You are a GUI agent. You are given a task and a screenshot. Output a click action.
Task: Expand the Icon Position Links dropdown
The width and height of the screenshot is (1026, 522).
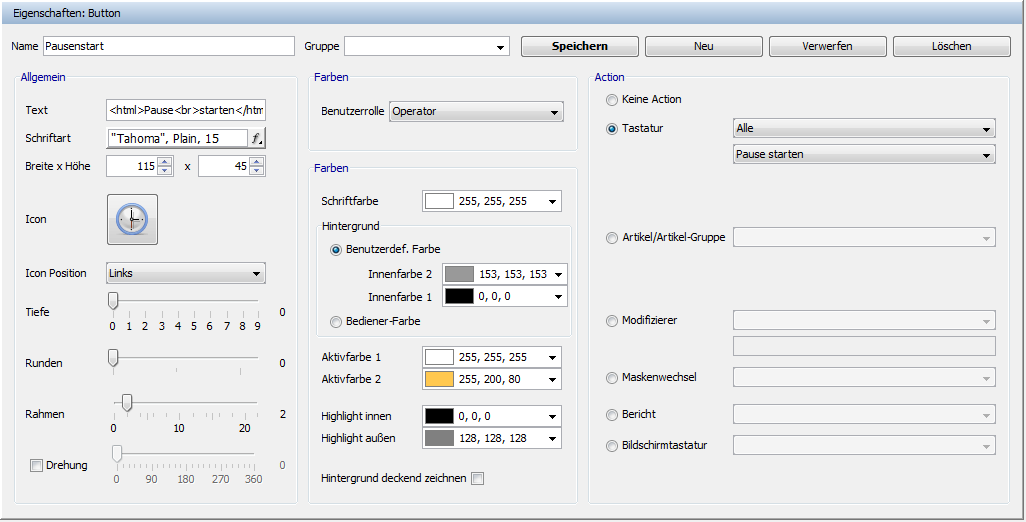click(x=184, y=273)
